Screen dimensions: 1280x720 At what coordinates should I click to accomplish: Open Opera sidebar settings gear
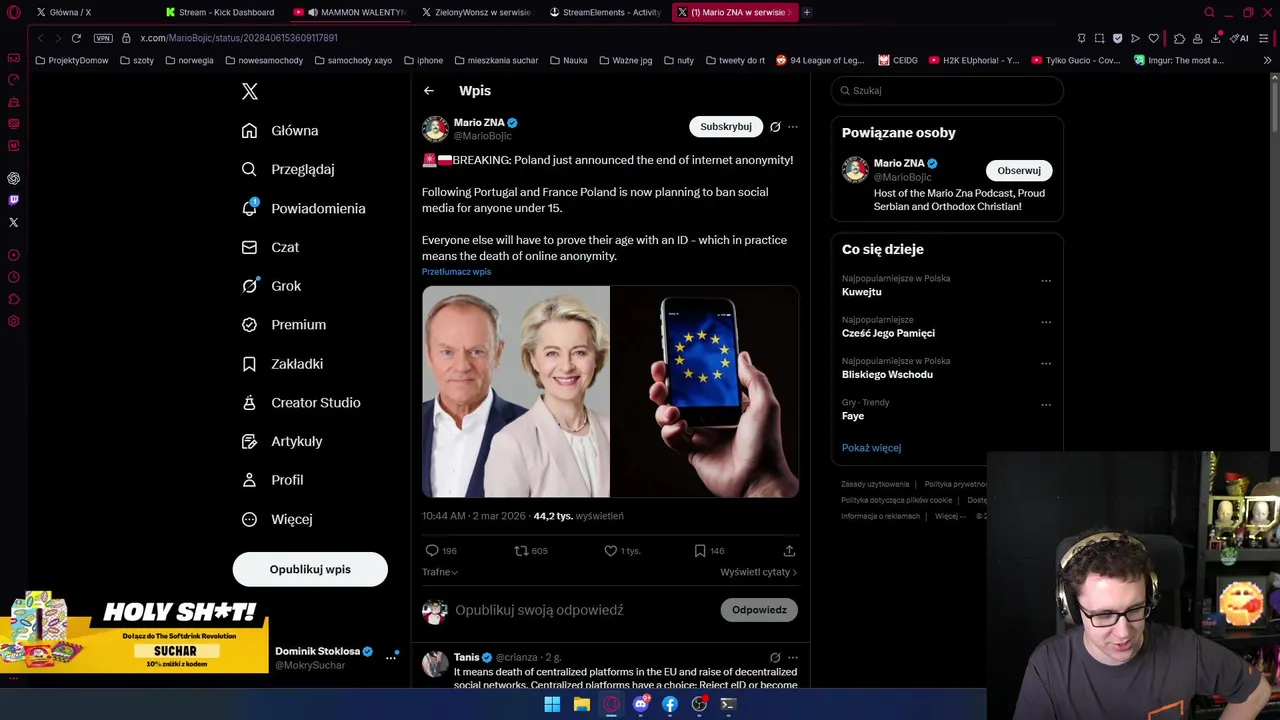coord(13,322)
